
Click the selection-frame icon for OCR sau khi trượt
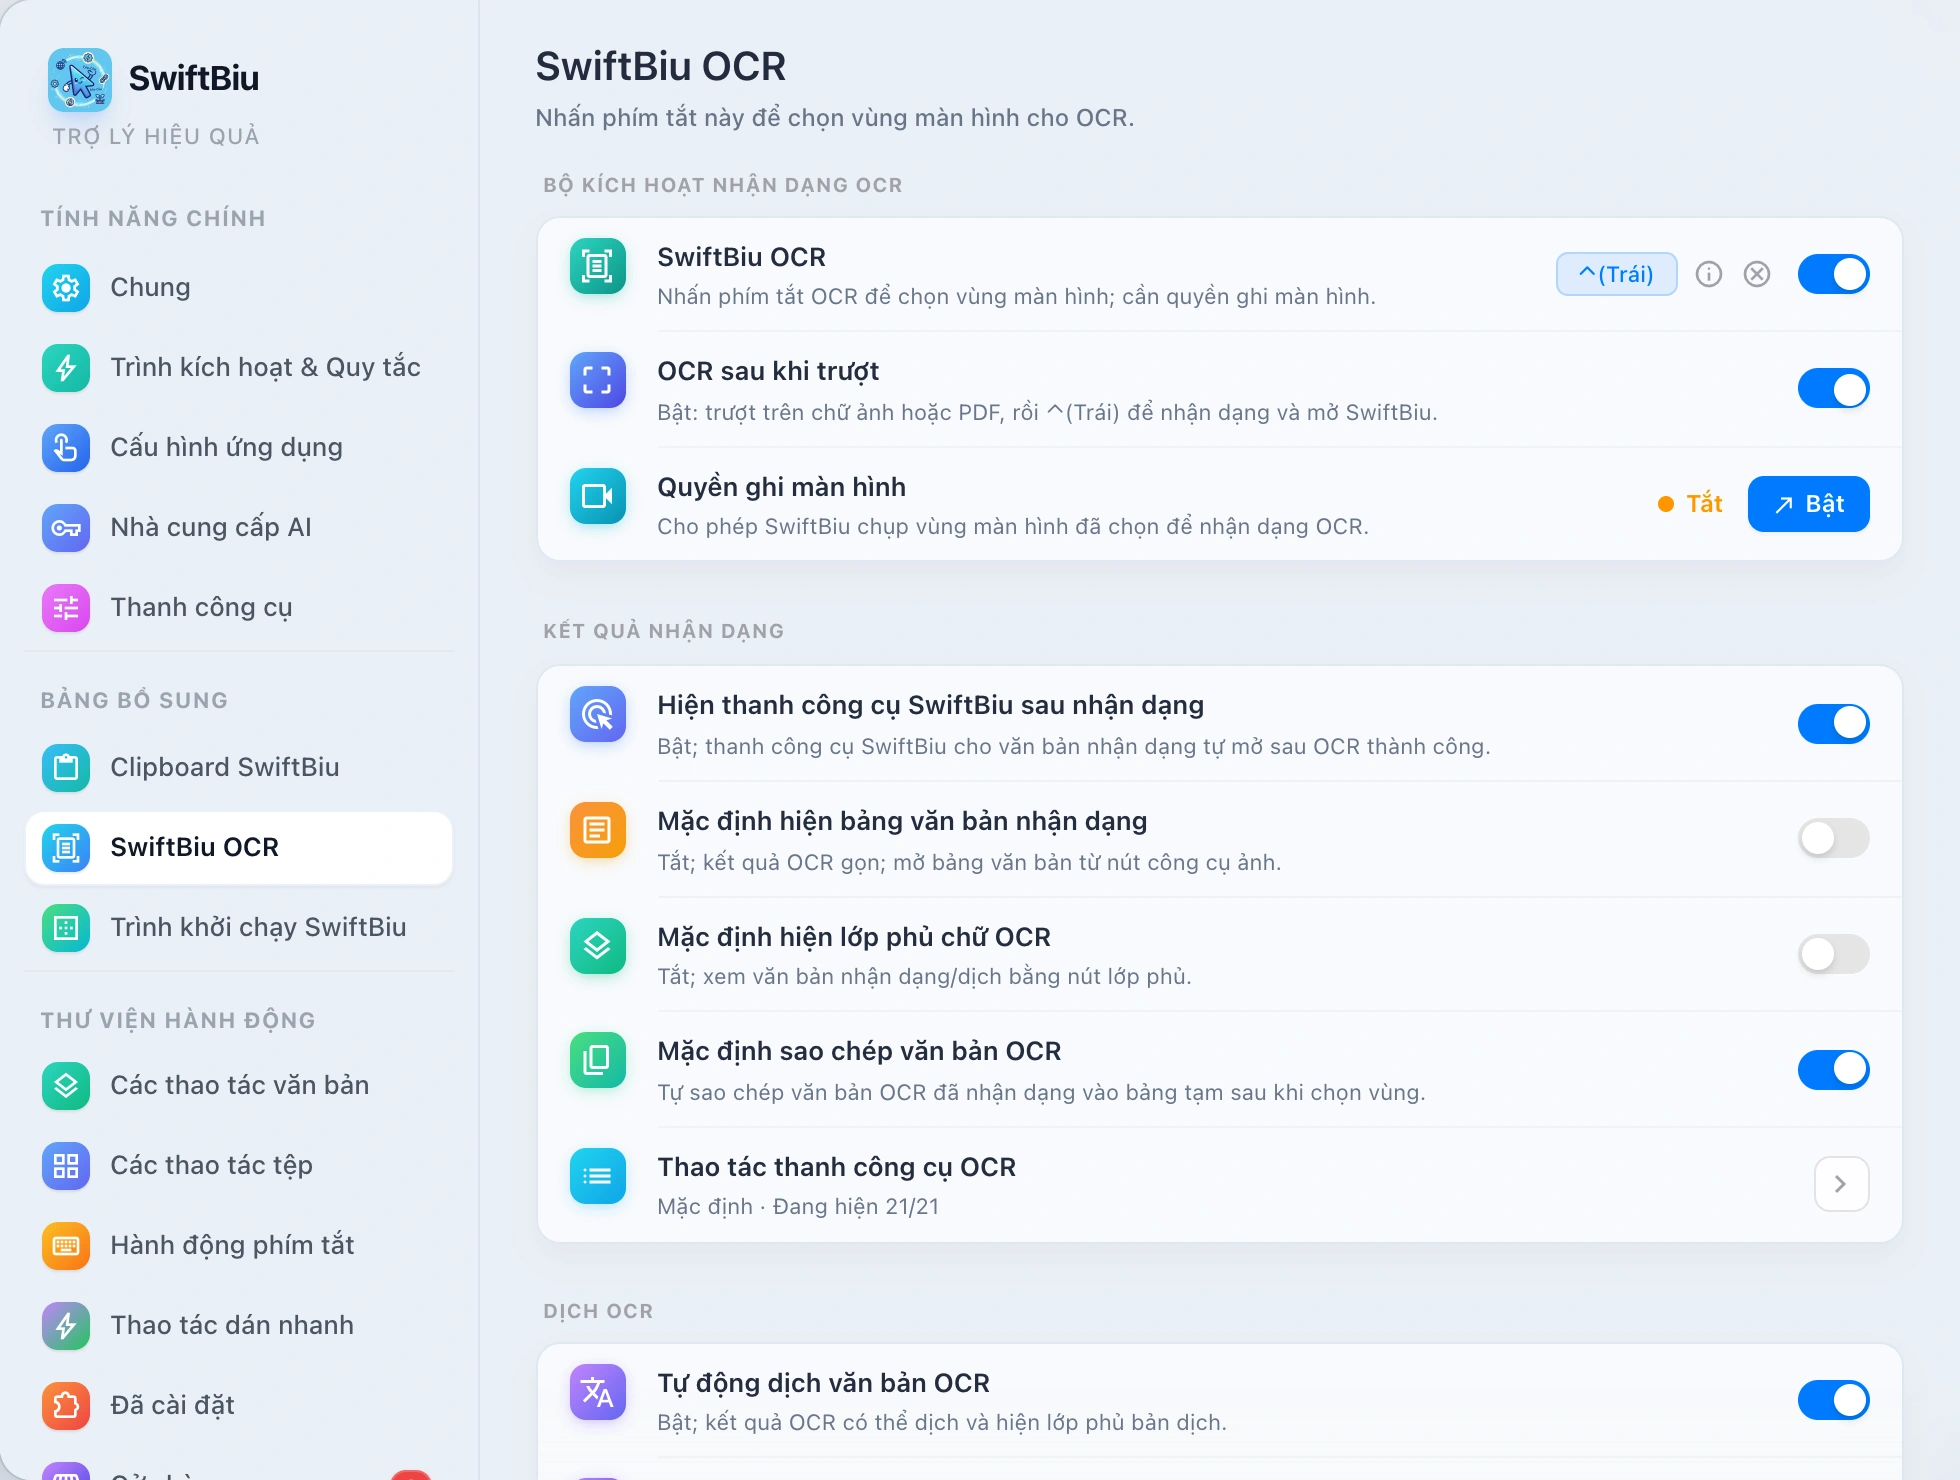click(598, 380)
